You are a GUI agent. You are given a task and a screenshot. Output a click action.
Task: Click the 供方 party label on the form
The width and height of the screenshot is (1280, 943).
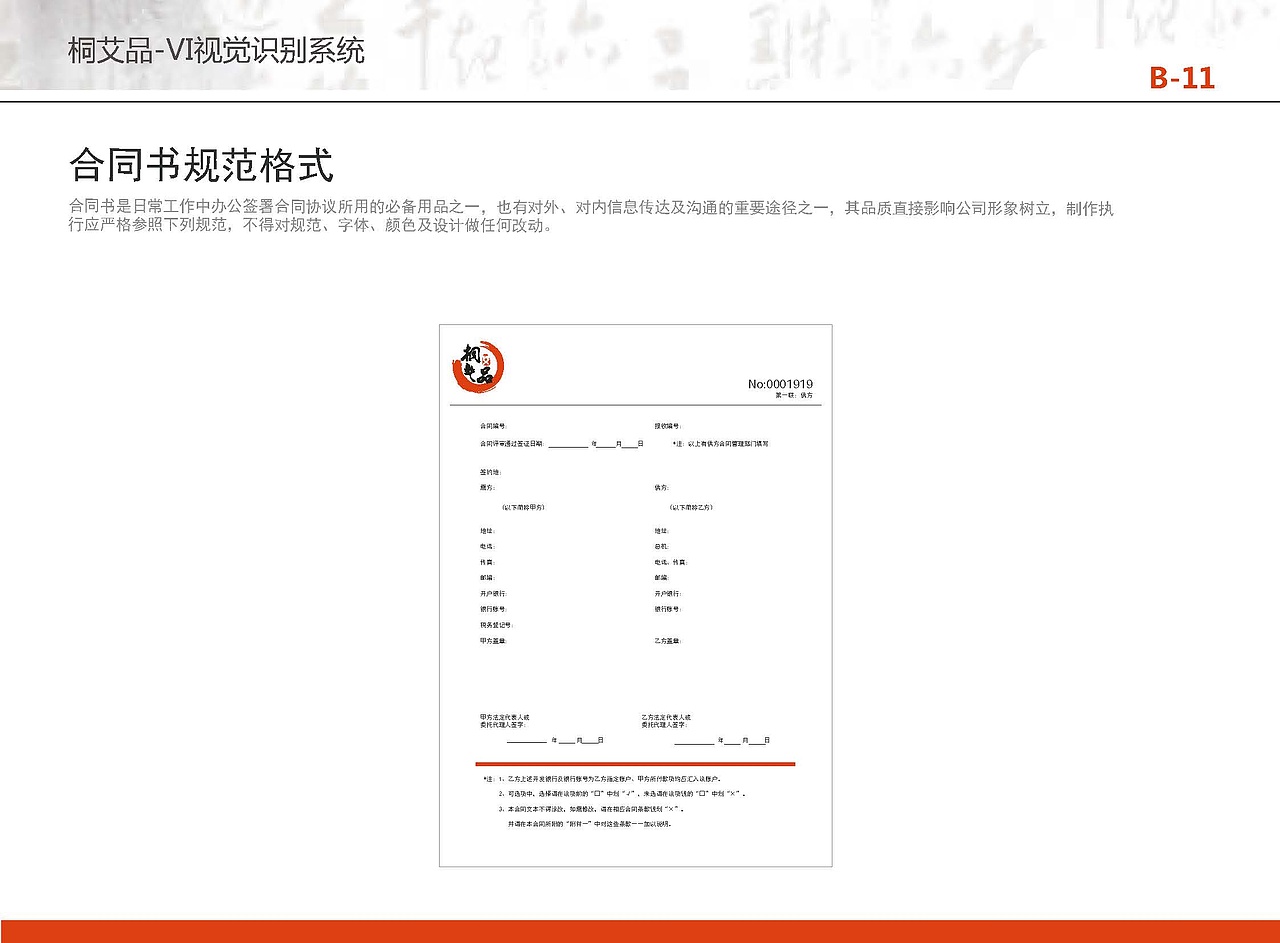point(662,488)
